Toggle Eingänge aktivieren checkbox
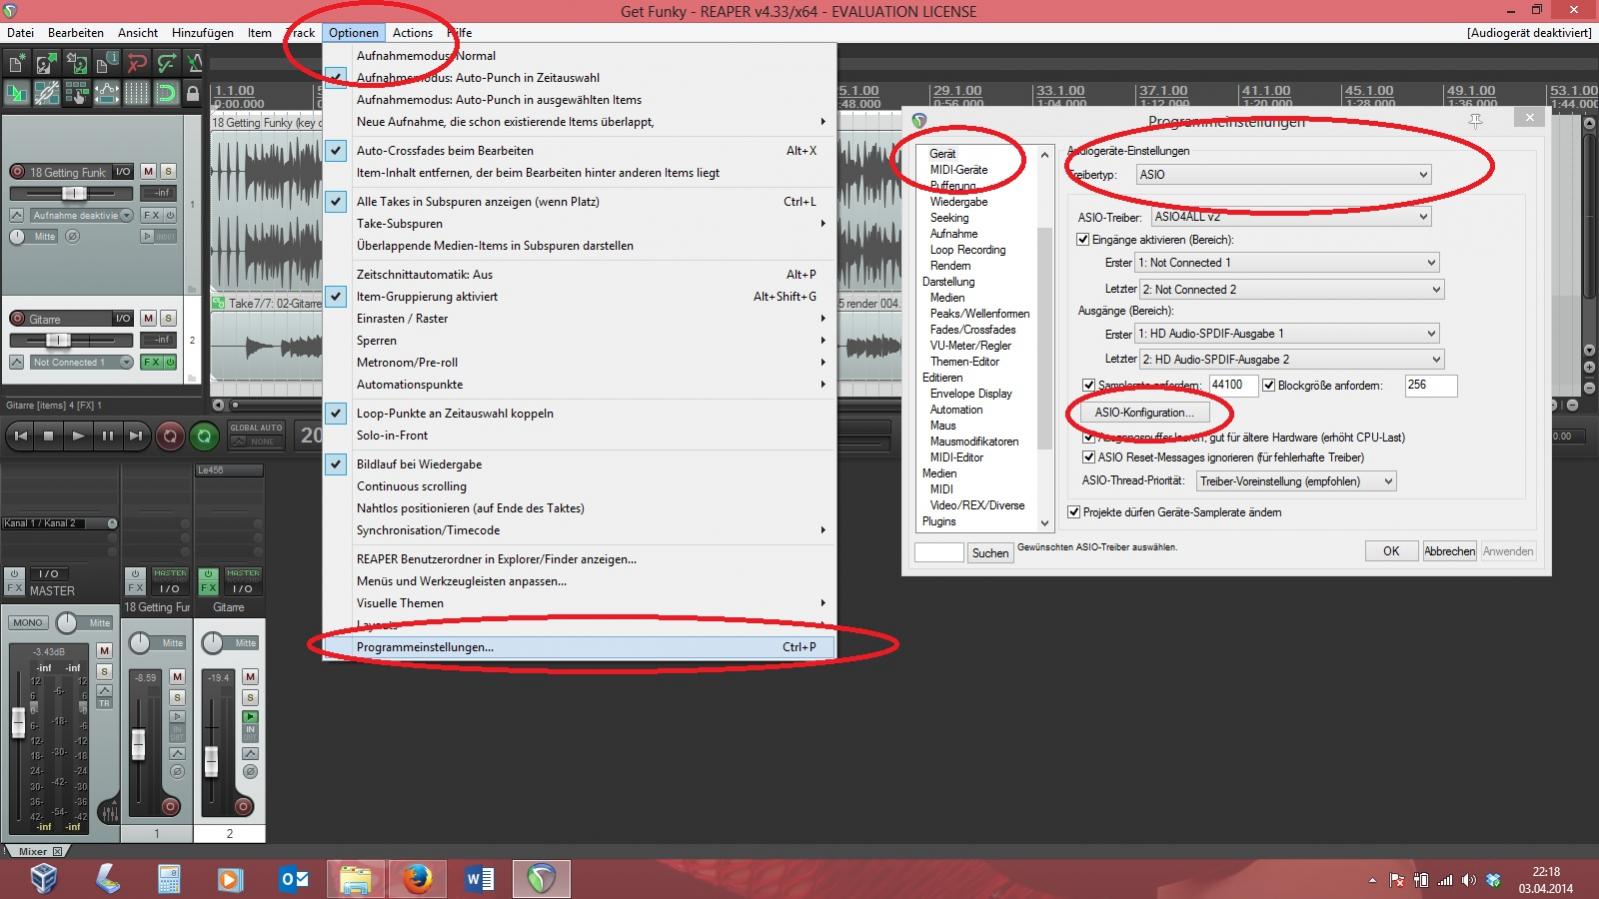The height and width of the screenshot is (899, 1599). click(1083, 239)
